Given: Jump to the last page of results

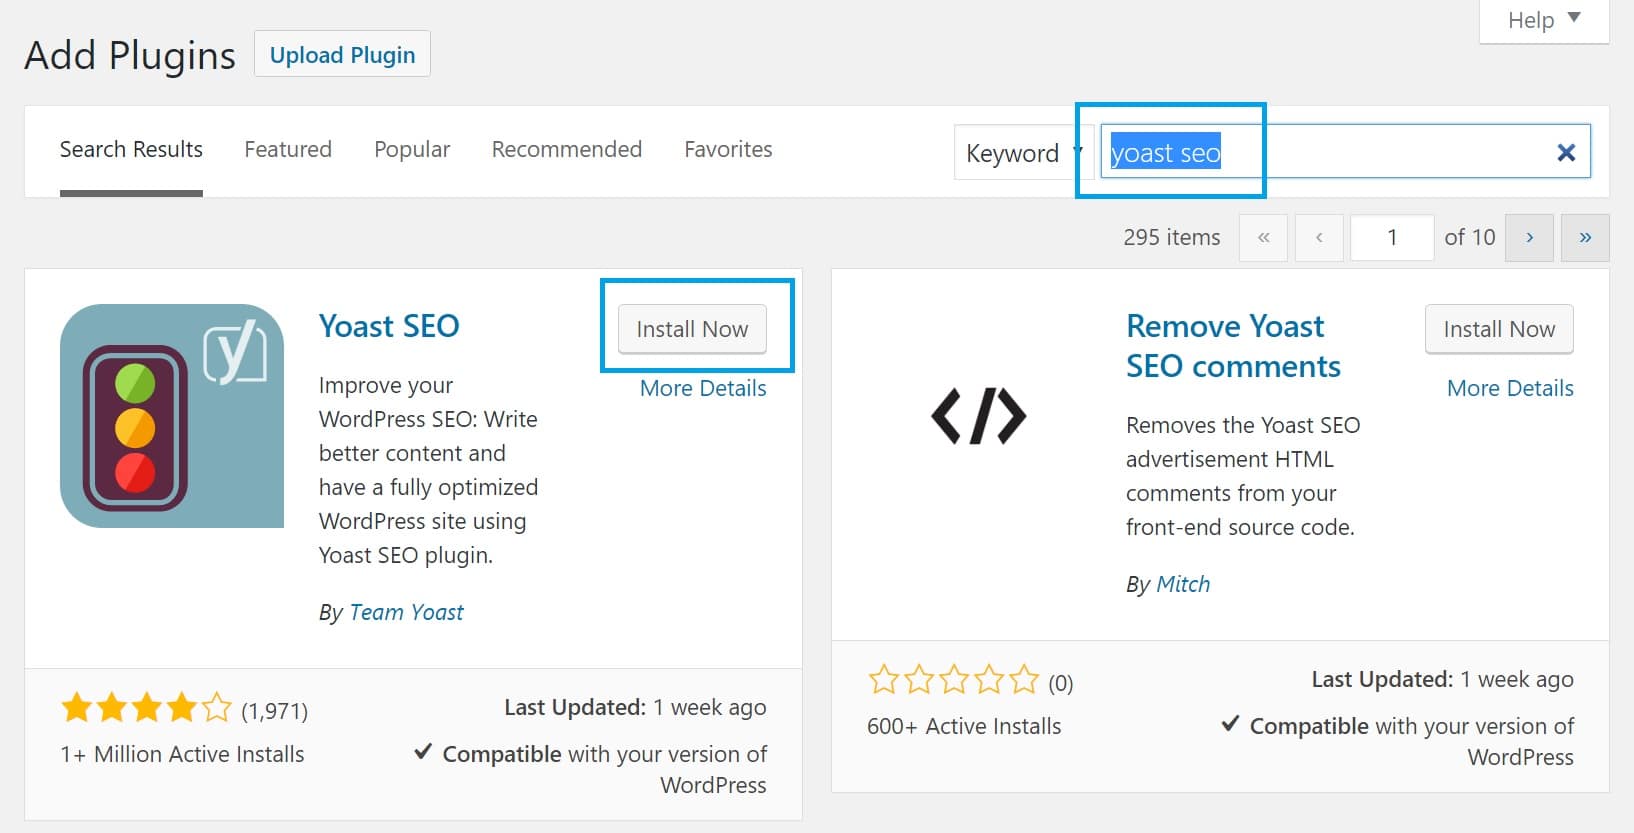Looking at the screenshot, I should [x=1585, y=238].
